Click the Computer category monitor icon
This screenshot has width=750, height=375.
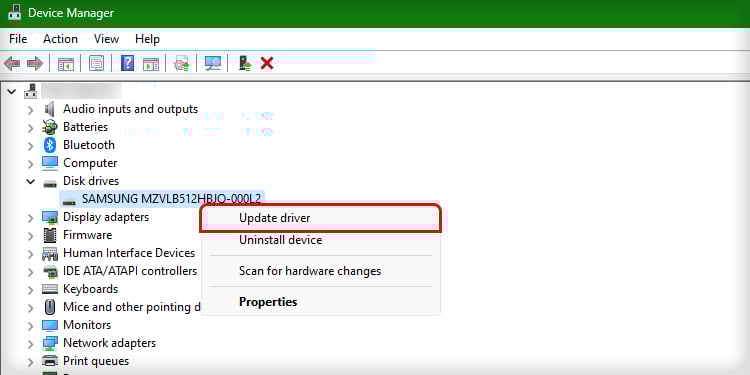click(50, 163)
